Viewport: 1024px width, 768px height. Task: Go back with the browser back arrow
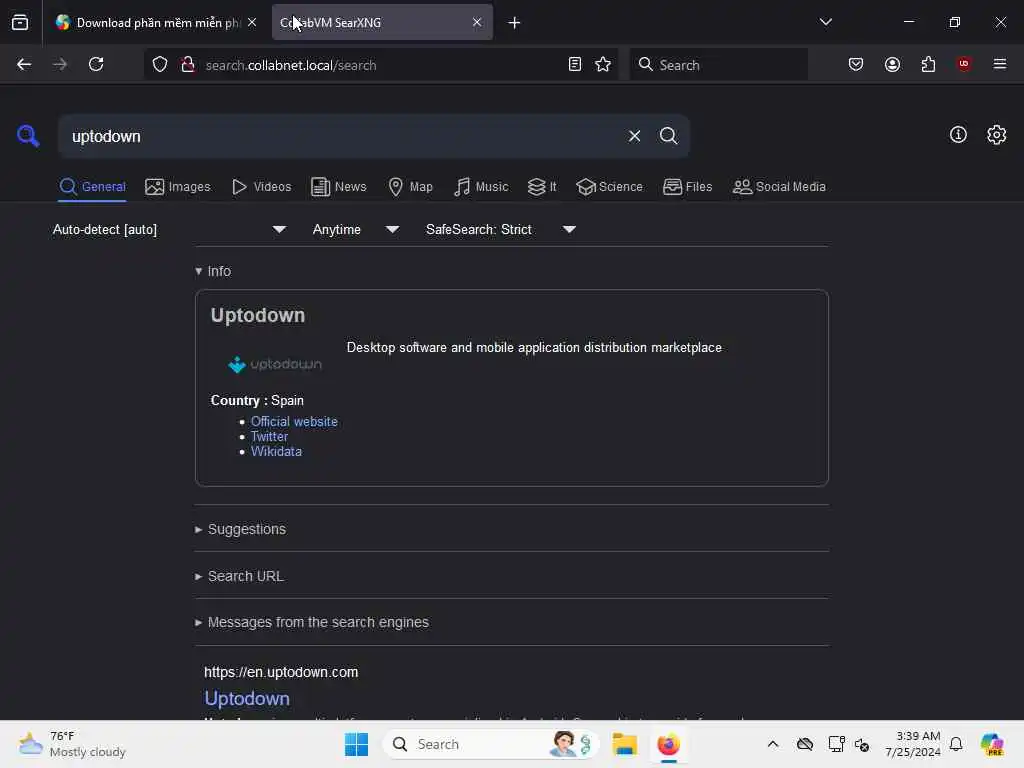pos(24,64)
